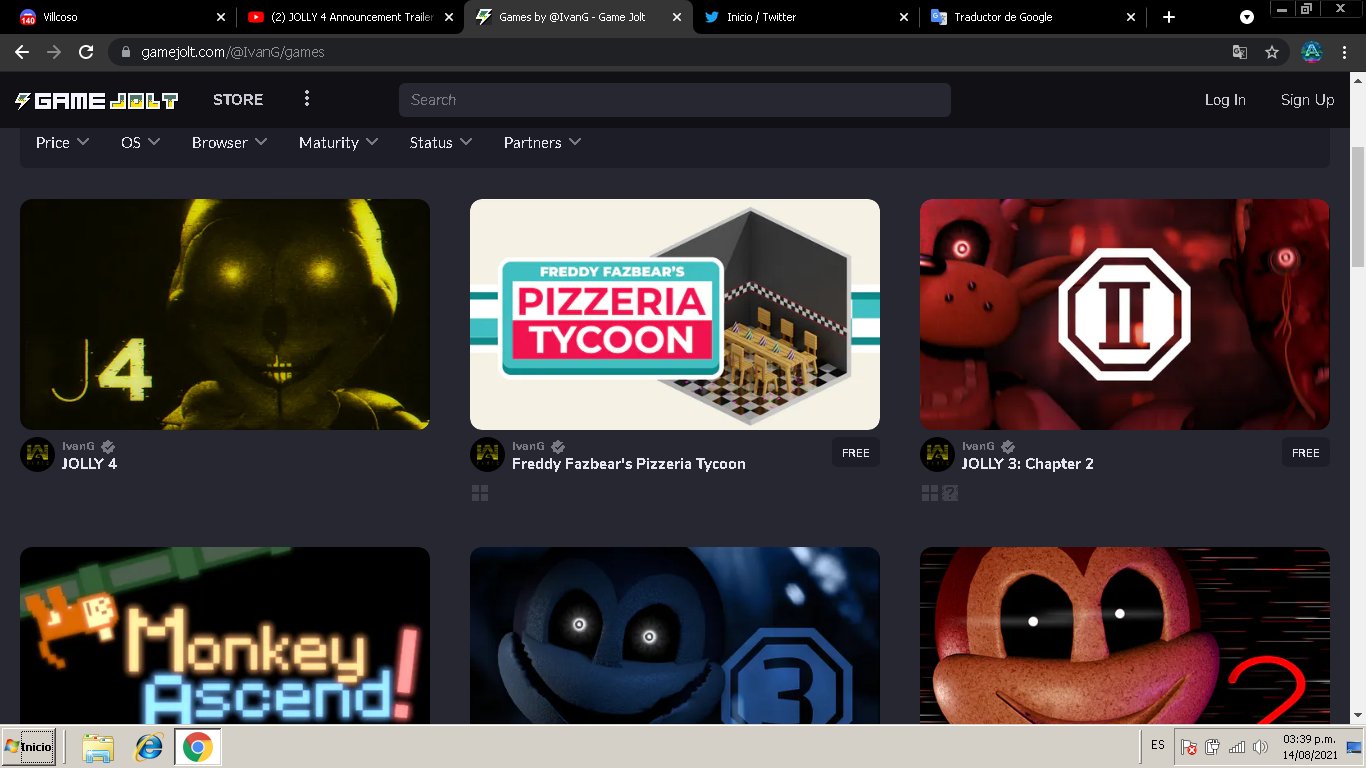Image resolution: width=1366 pixels, height=768 pixels.
Task: Click the Log In link
Action: (1225, 100)
